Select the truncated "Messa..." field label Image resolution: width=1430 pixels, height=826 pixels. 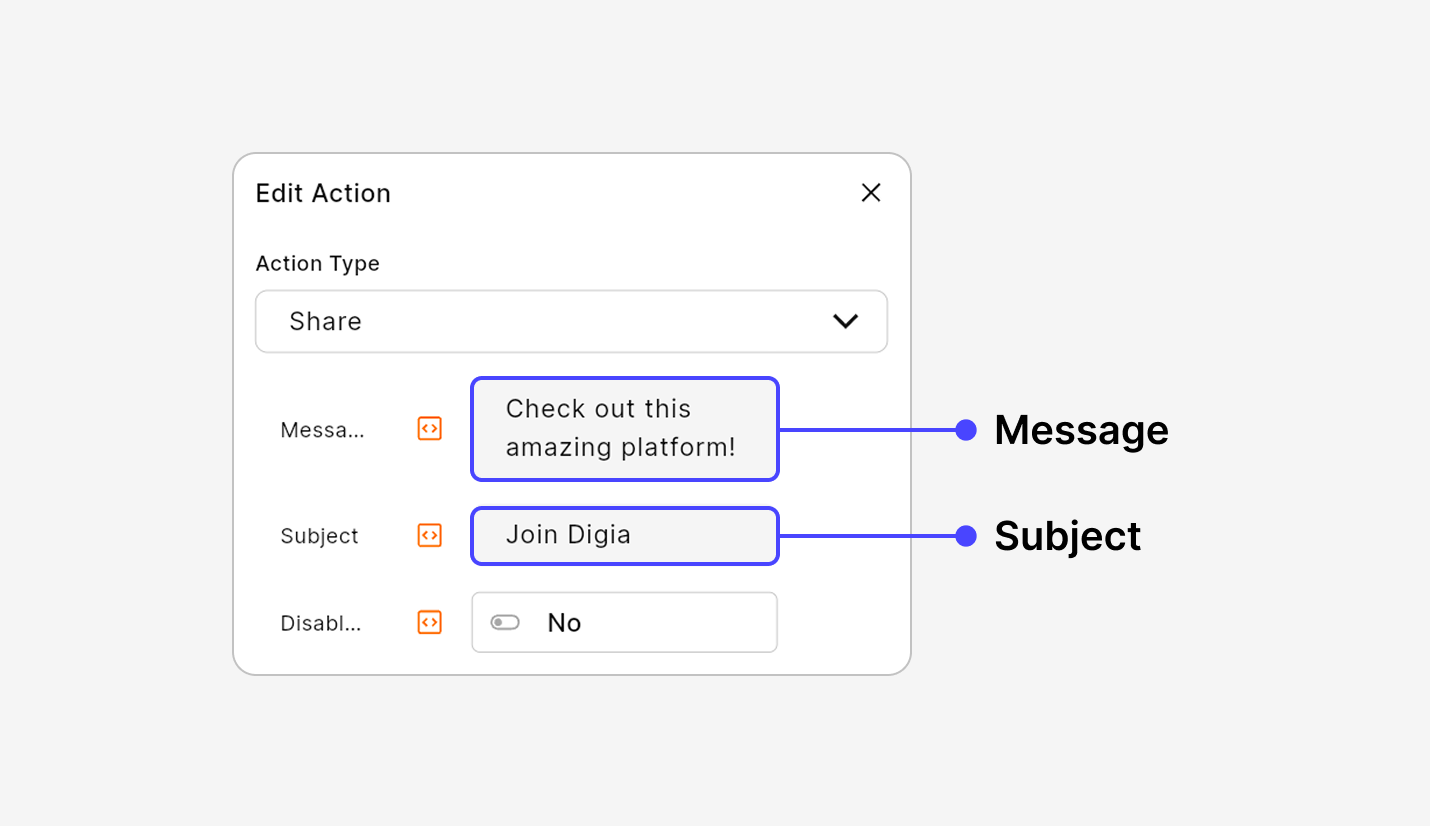pyautogui.click(x=322, y=430)
